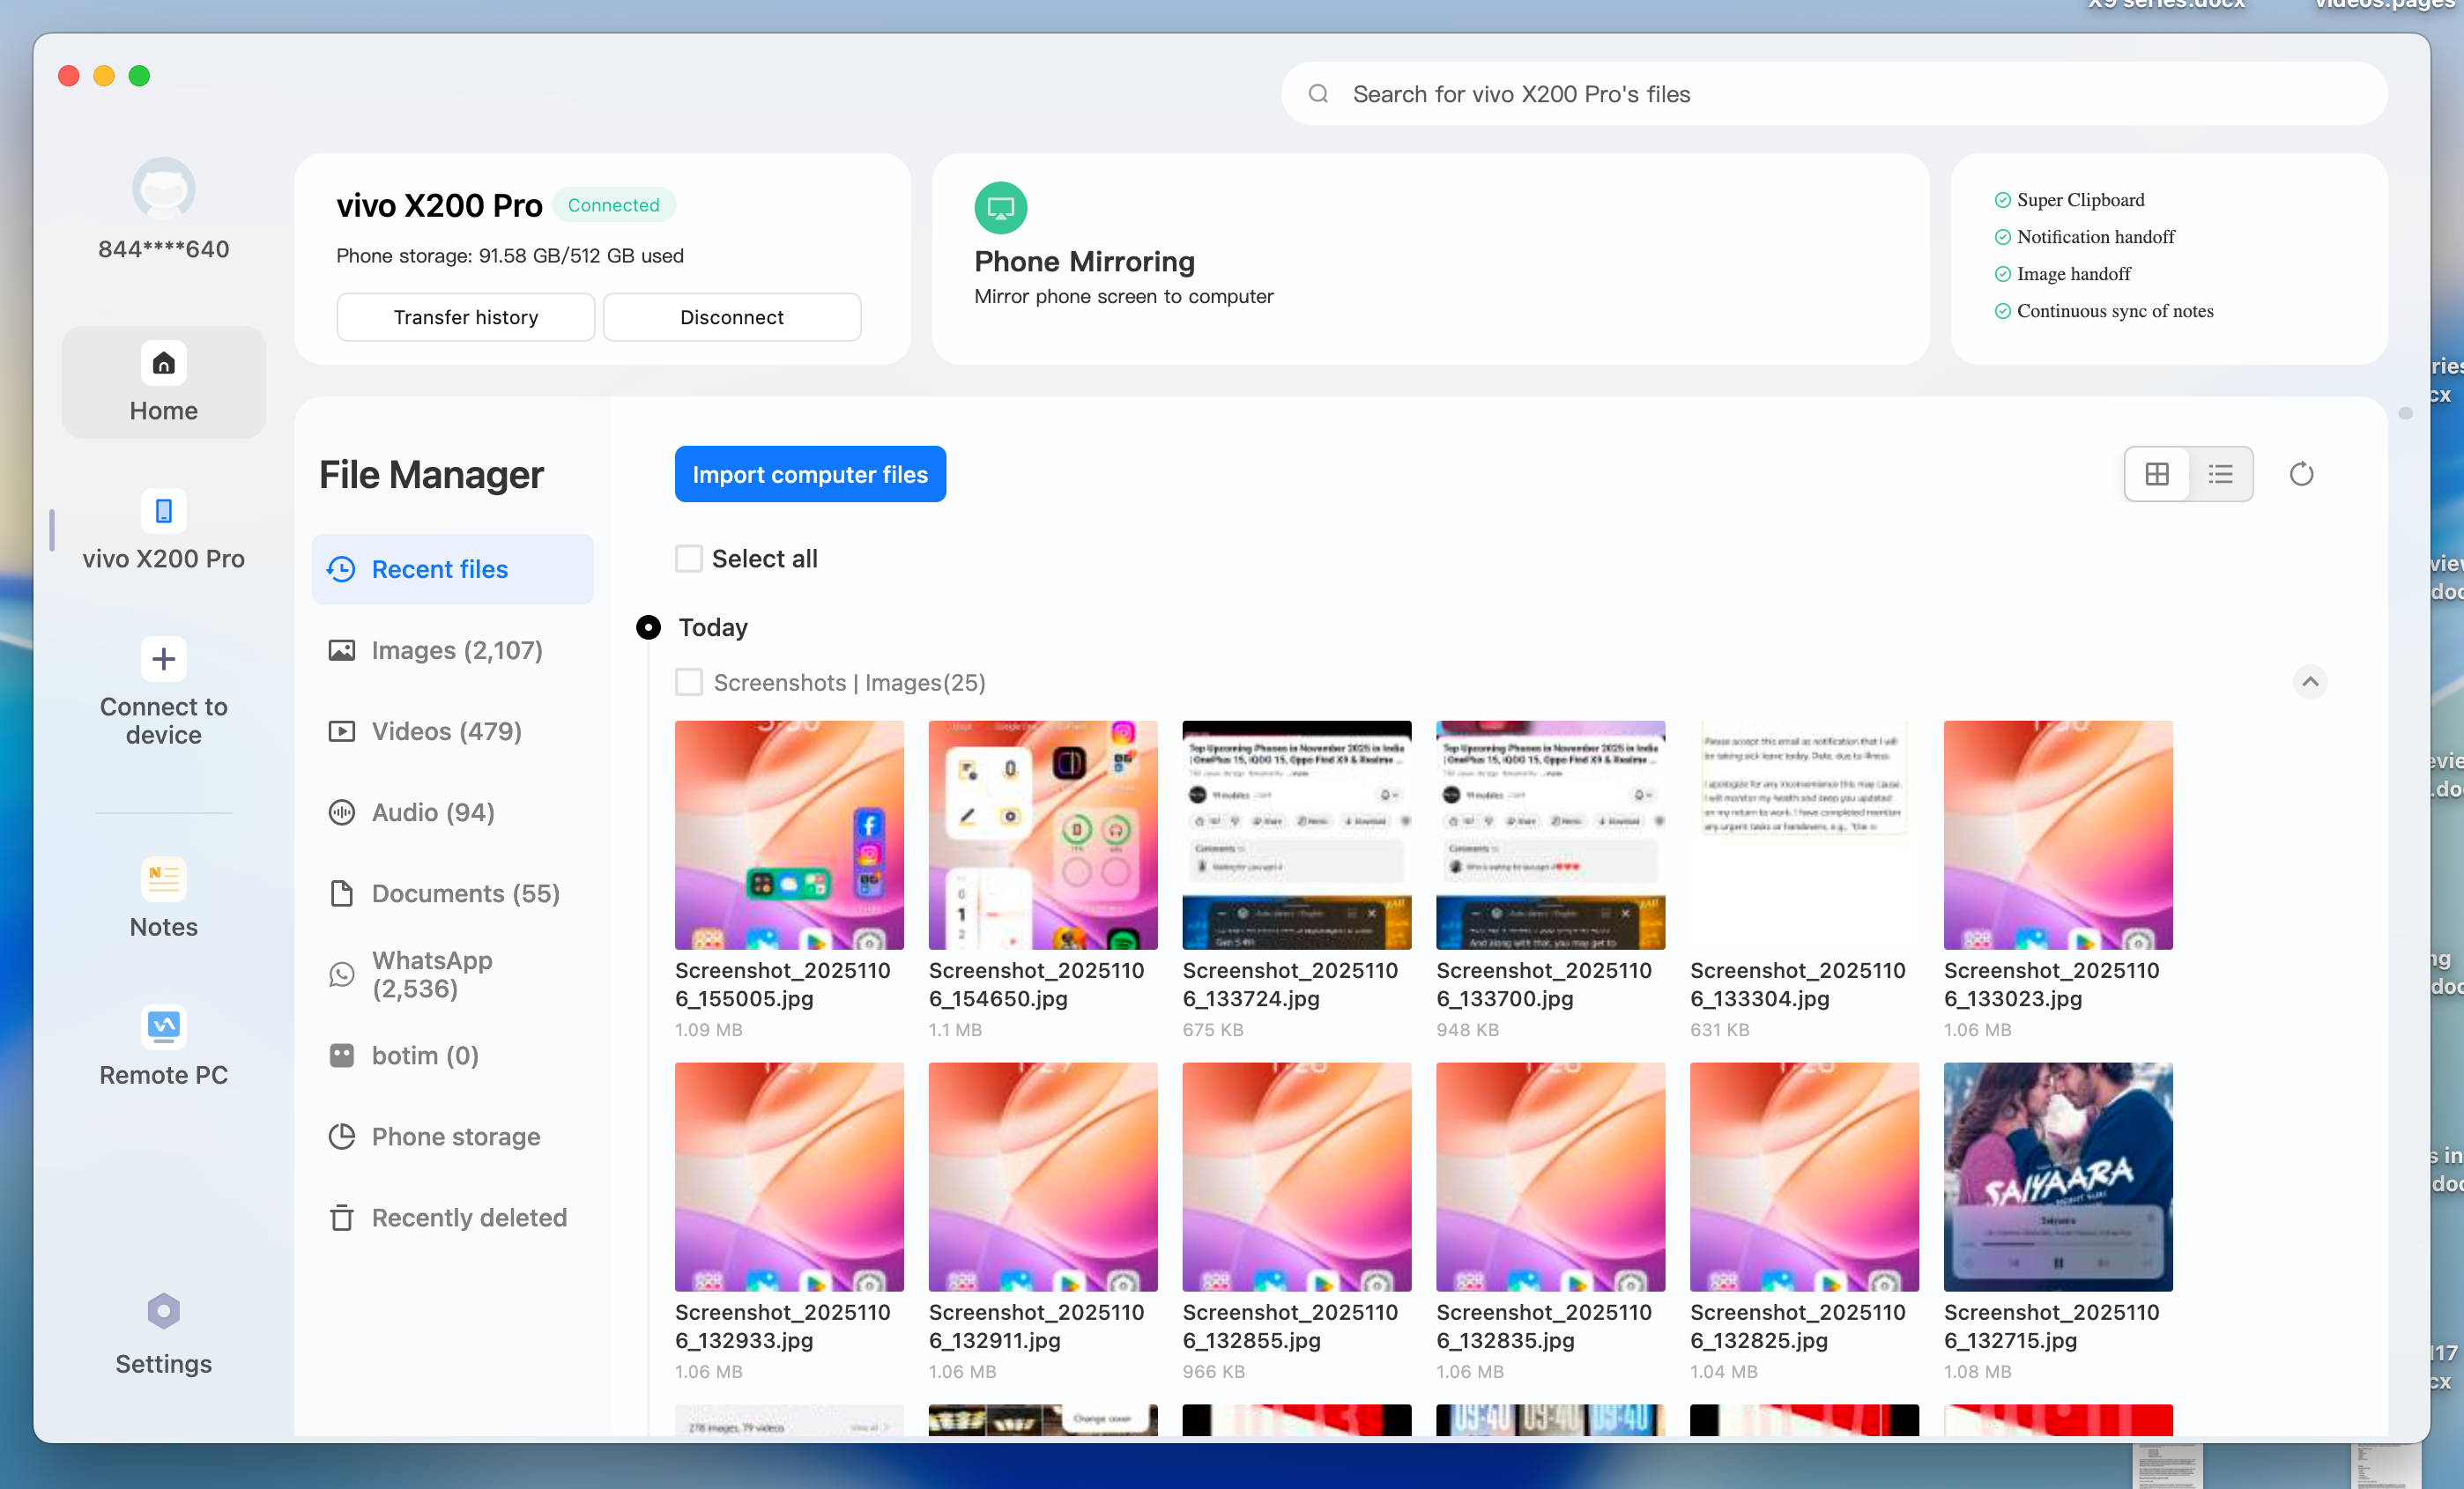
Task: Open Phone storage section
Action: 455,1136
